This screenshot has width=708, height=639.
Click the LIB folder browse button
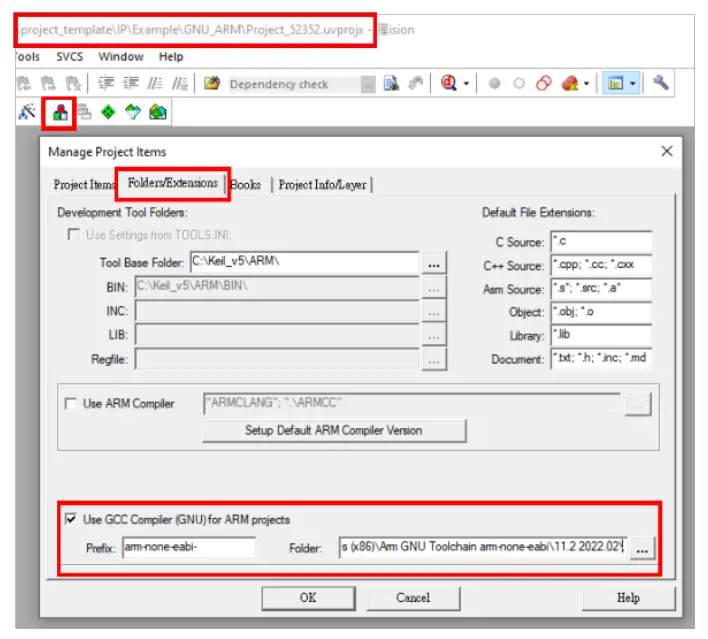point(434,336)
